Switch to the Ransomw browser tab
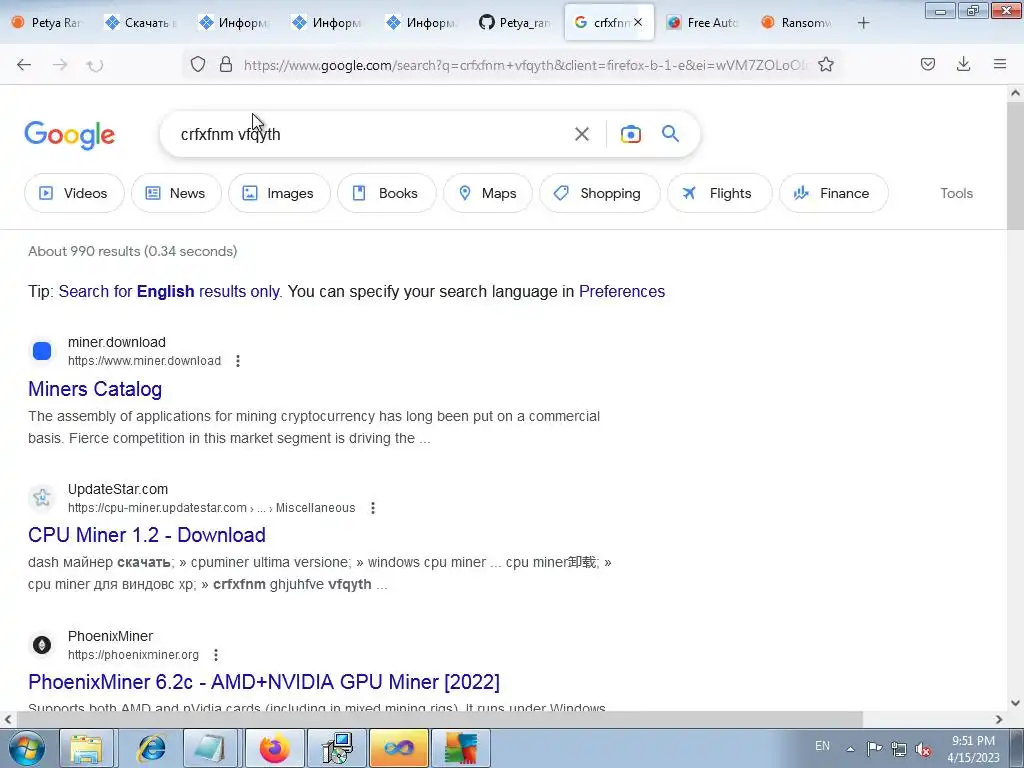The width and height of the screenshot is (1024, 768). pyautogui.click(x=797, y=23)
